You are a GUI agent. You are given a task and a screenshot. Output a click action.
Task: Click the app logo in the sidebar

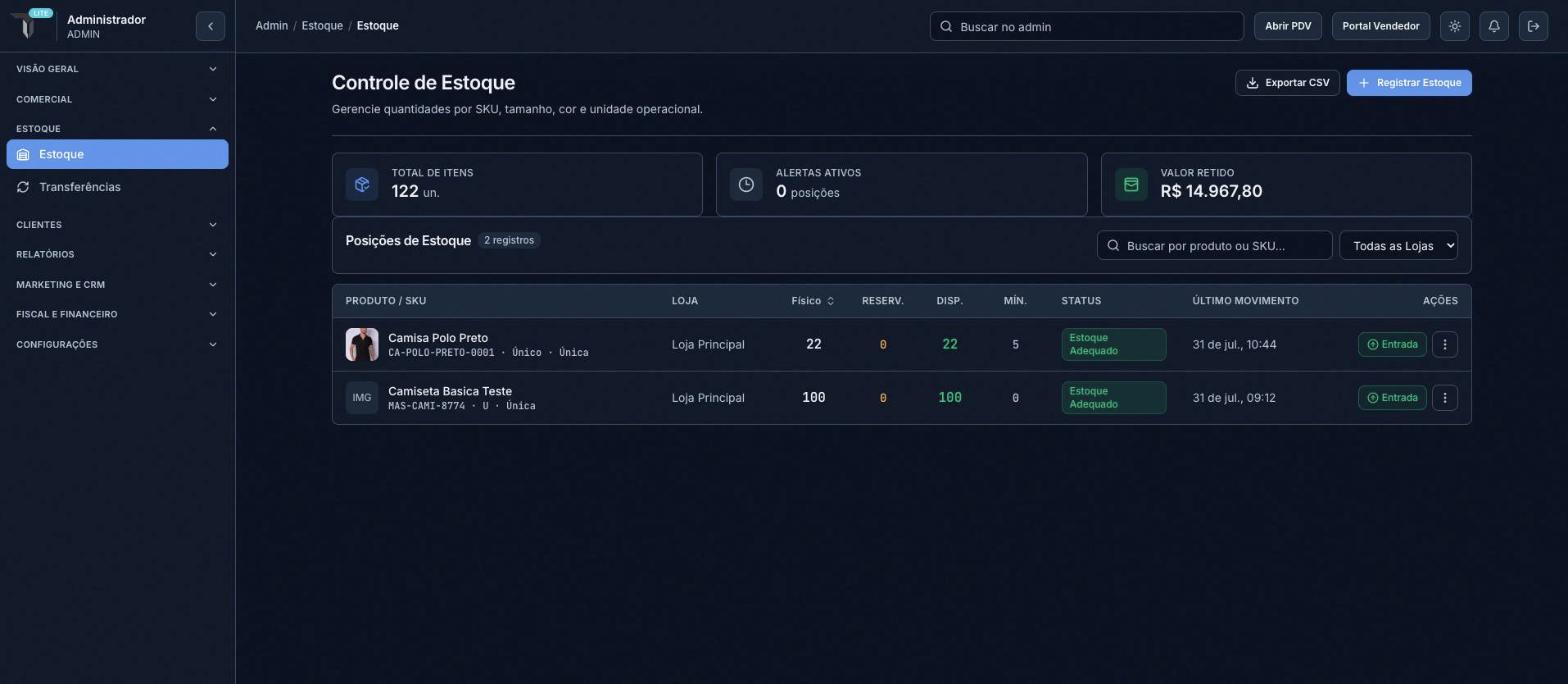[29, 24]
